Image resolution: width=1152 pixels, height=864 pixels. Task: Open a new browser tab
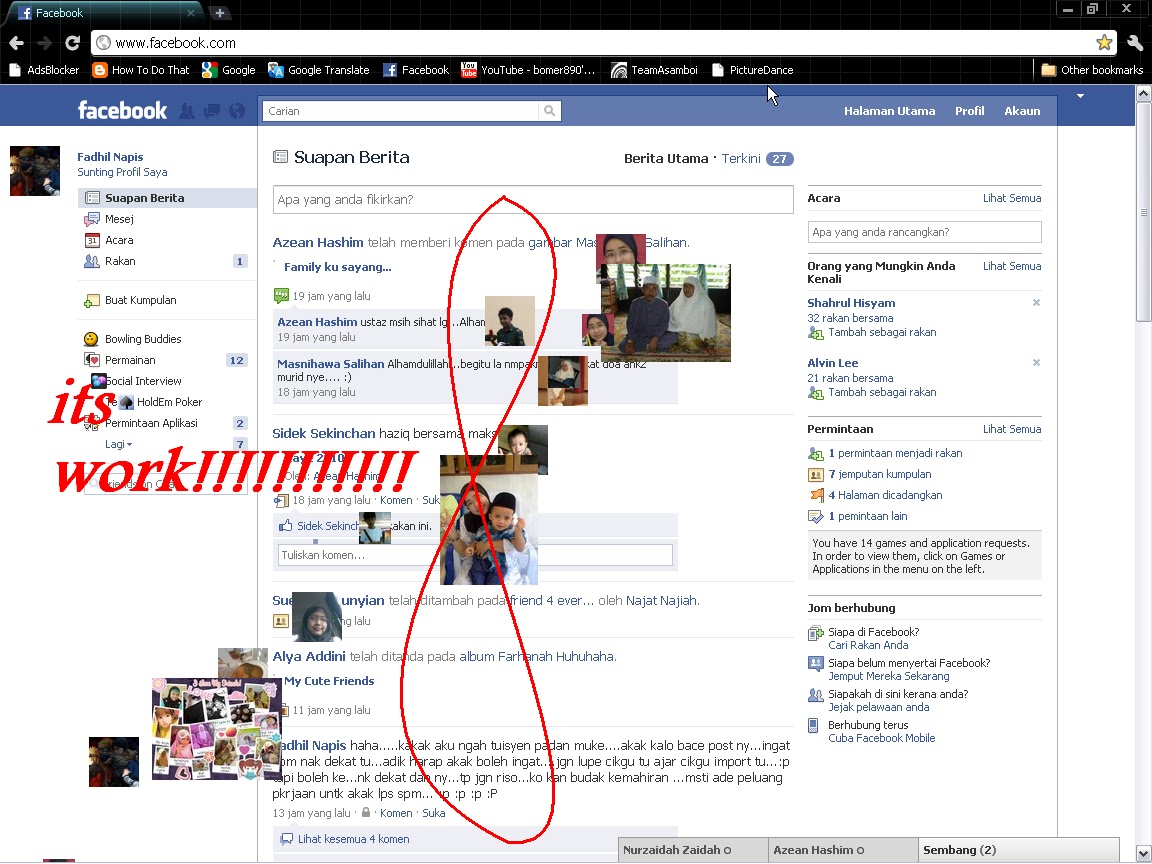pos(219,12)
